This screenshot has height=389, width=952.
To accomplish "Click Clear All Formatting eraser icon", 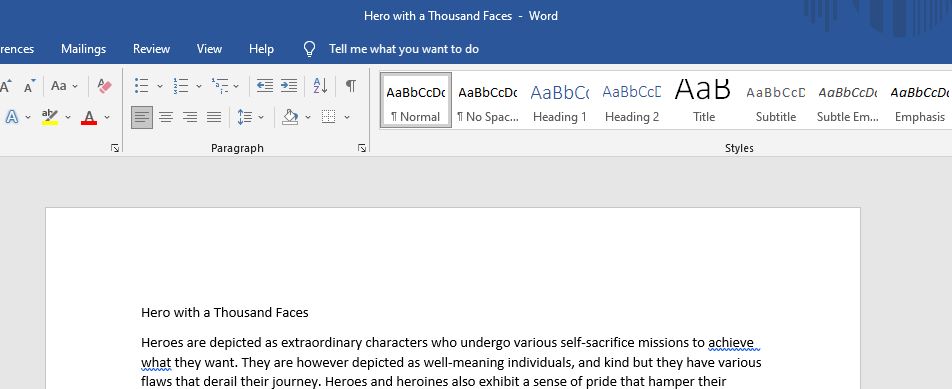I will tap(104, 86).
